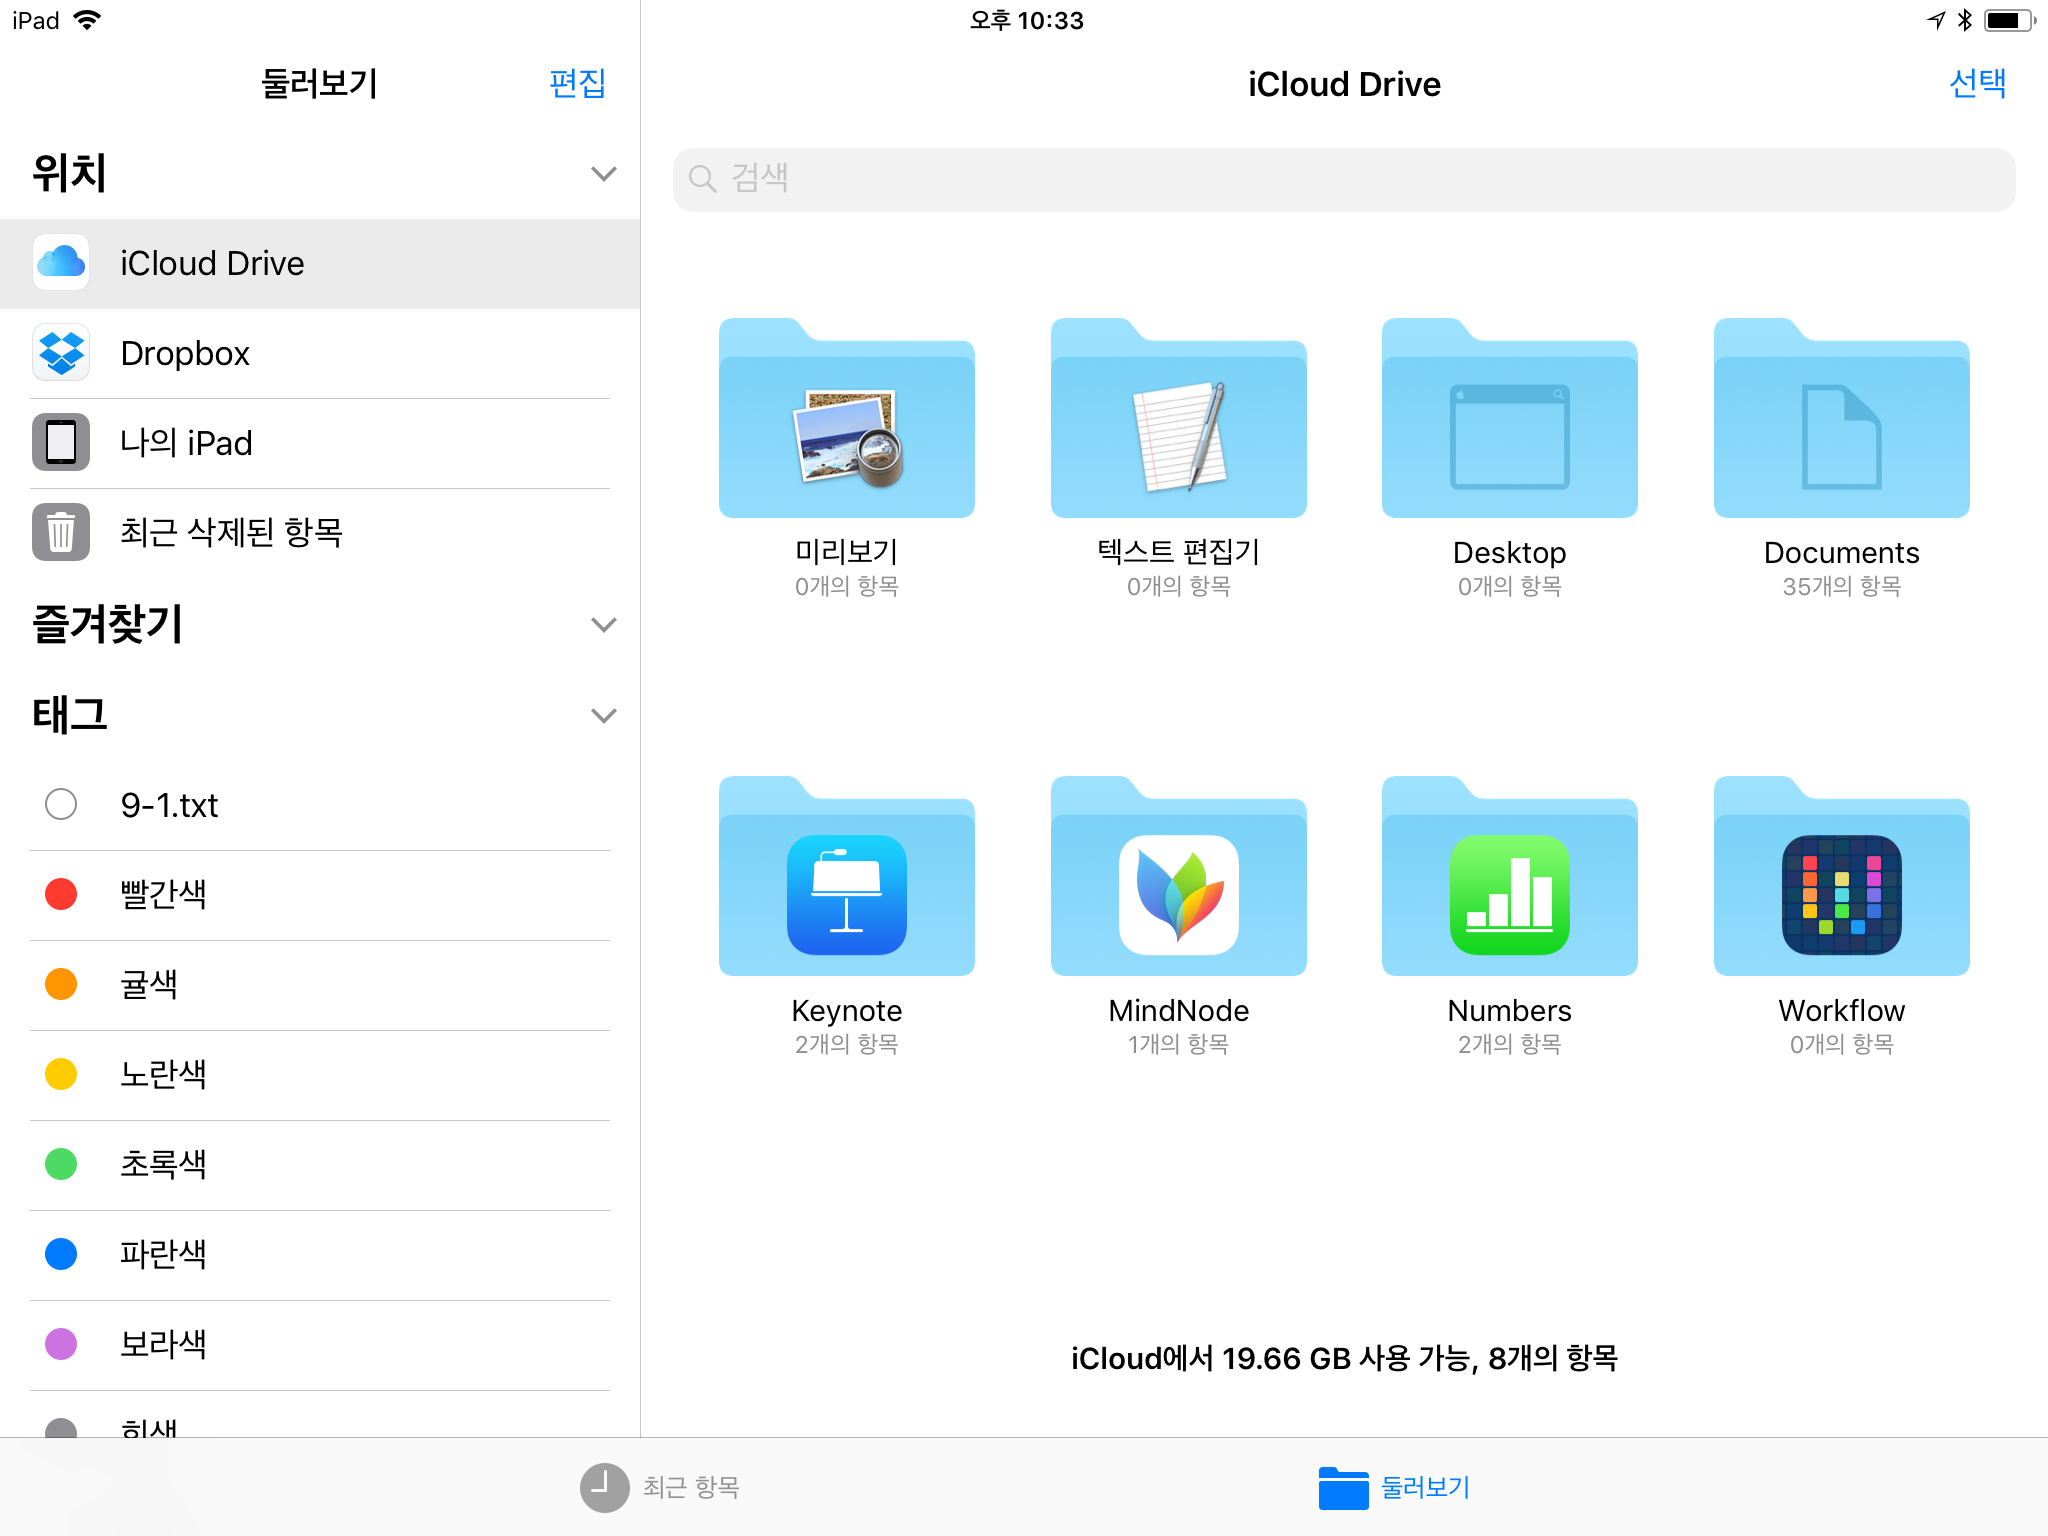Viewport: 2048px width, 1536px height.
Task: Select the red 빨간색 tag dot
Action: tap(61, 894)
